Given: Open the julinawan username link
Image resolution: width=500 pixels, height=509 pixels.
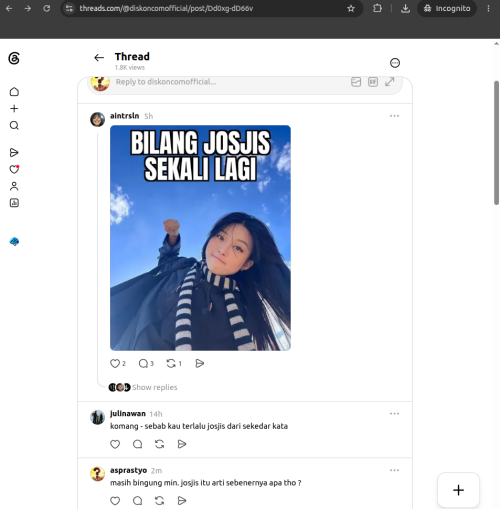Looking at the screenshot, I should pyautogui.click(x=128, y=414).
